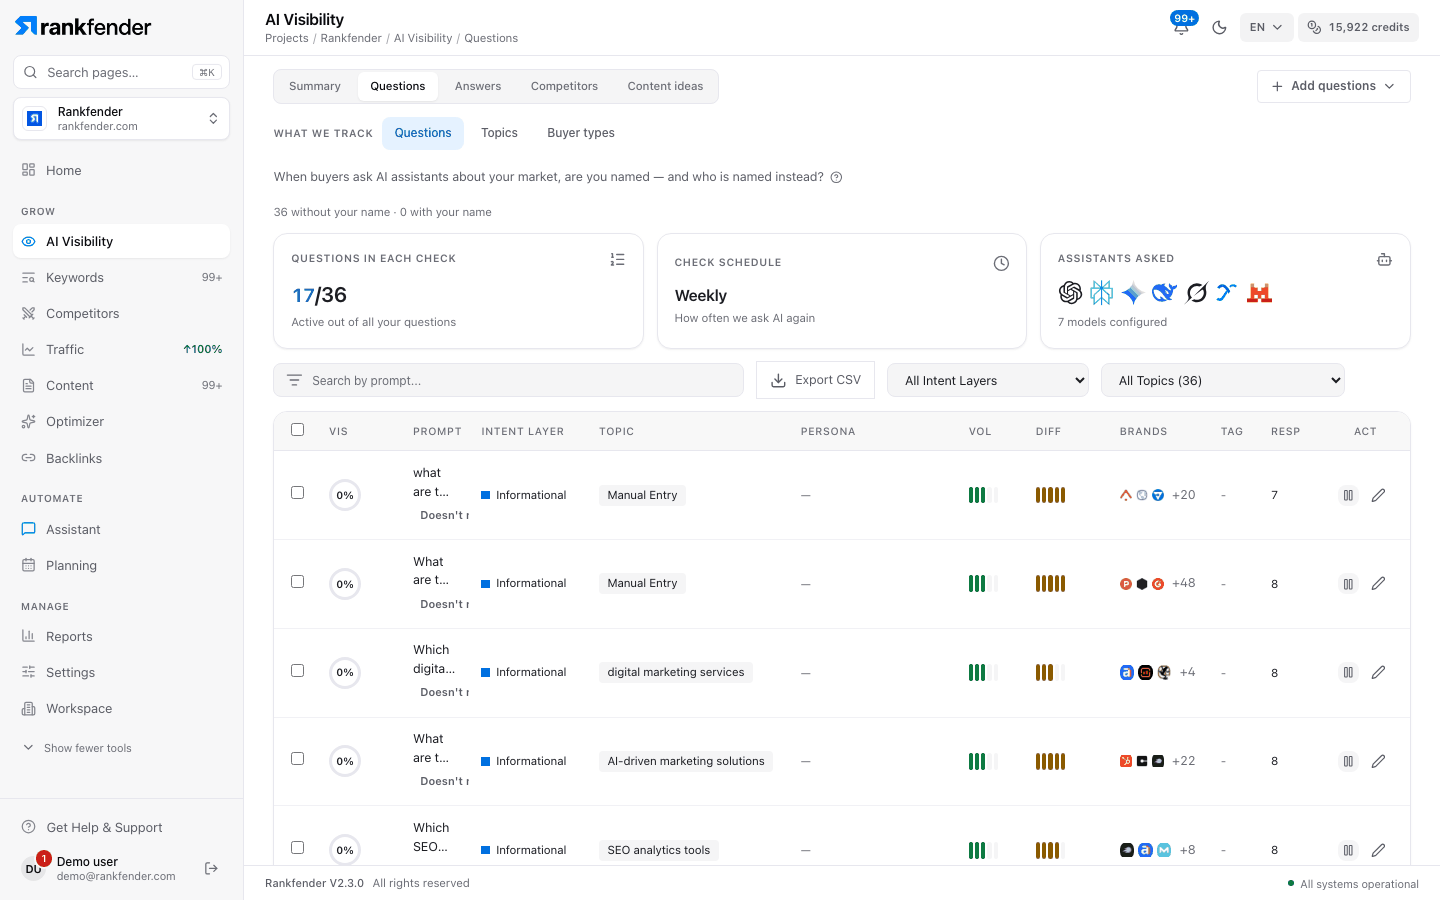This screenshot has height=900, width=1440.
Task: Check the AI-driven marketing solutions row checkbox
Action: tap(297, 759)
